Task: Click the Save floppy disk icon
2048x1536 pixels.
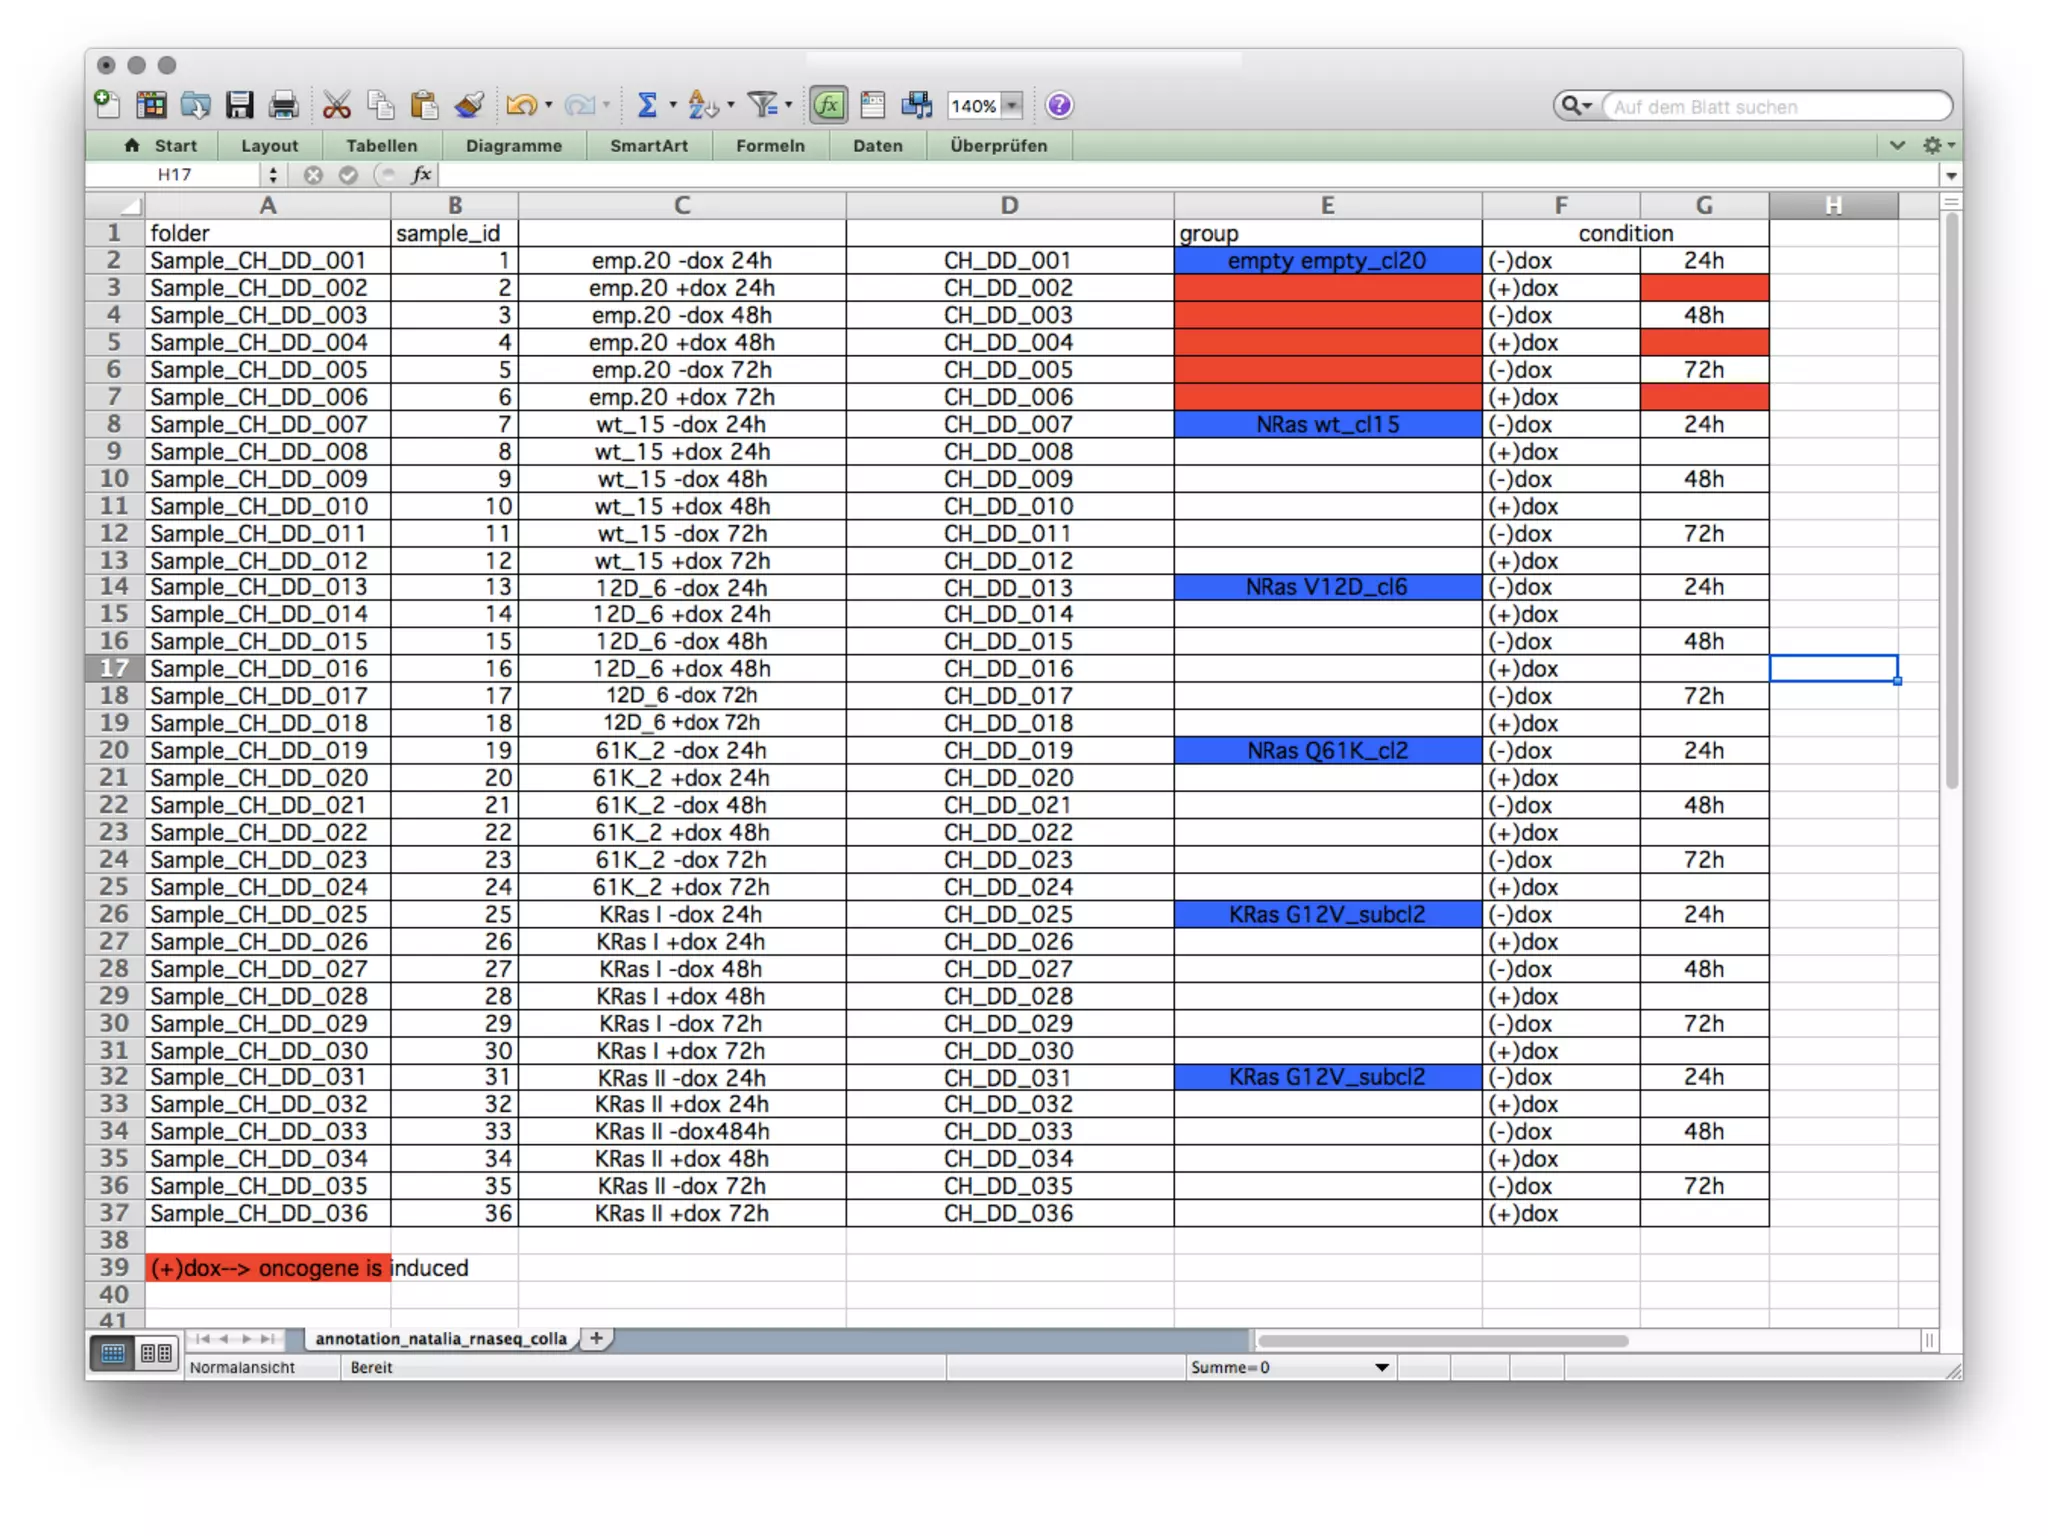Action: [x=239, y=105]
